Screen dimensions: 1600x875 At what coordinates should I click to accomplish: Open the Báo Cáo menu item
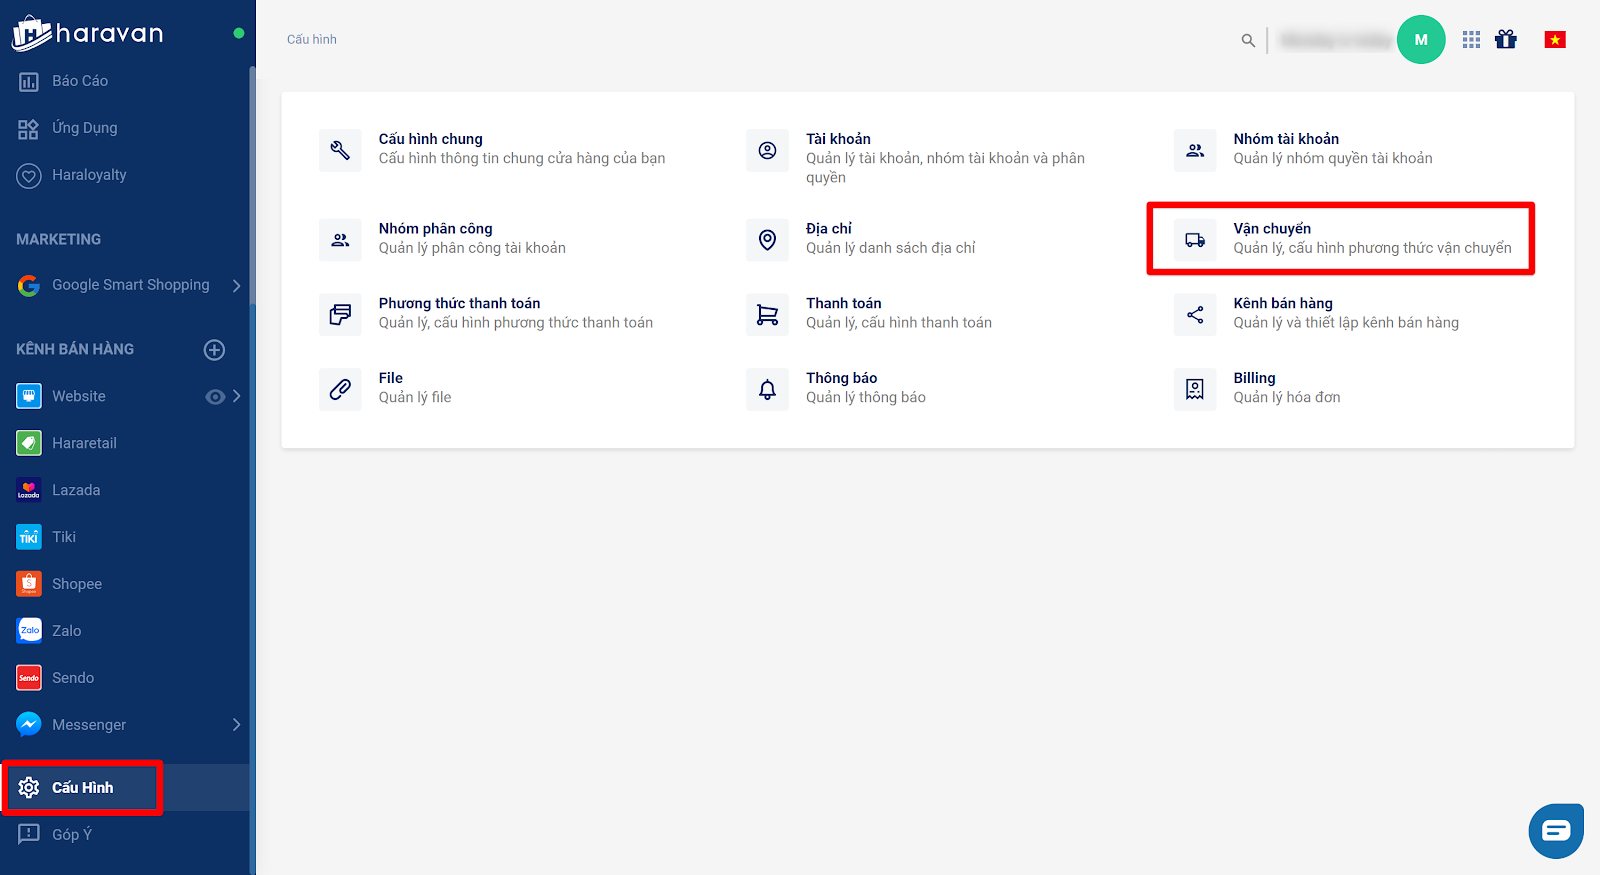point(125,81)
